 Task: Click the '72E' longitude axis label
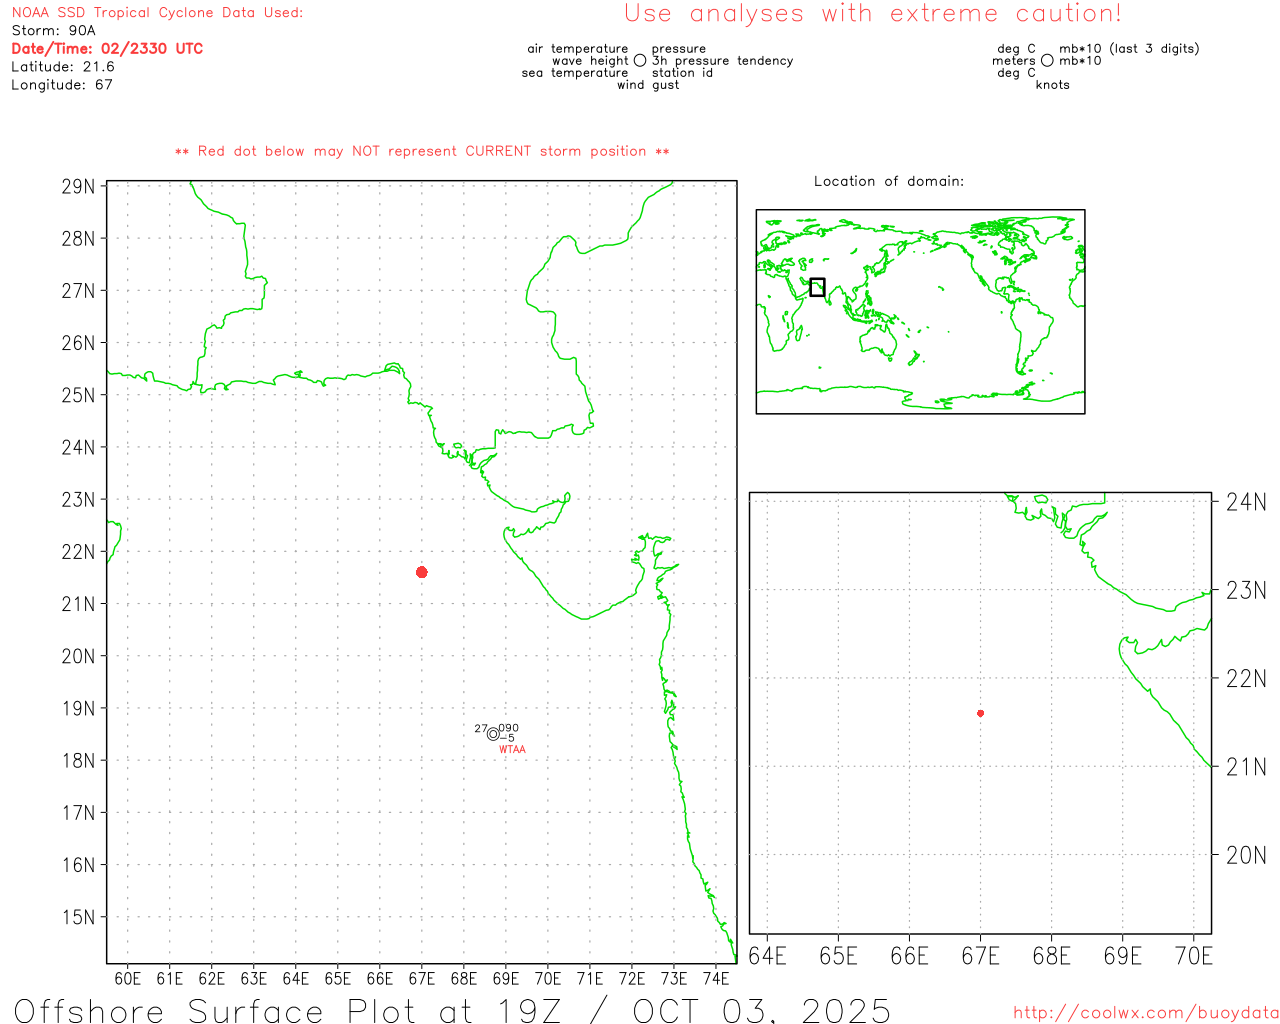(632, 978)
